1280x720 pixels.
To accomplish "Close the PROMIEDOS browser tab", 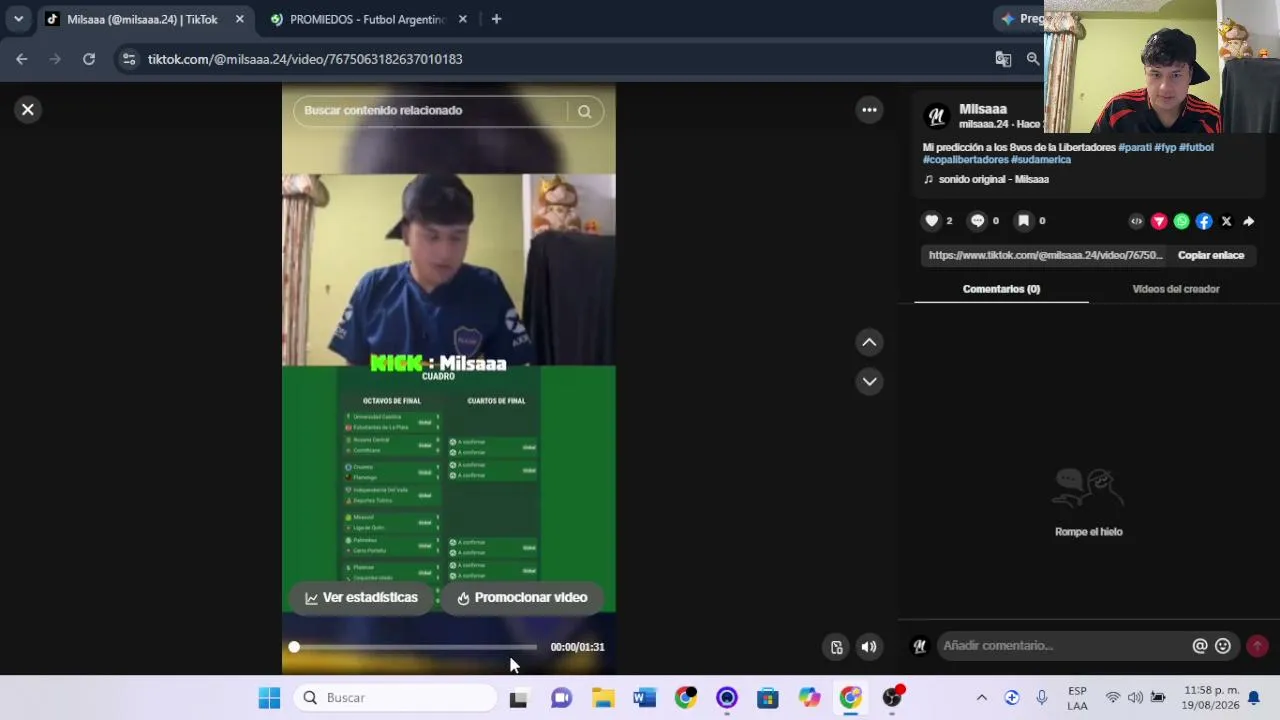I will 462,19.
